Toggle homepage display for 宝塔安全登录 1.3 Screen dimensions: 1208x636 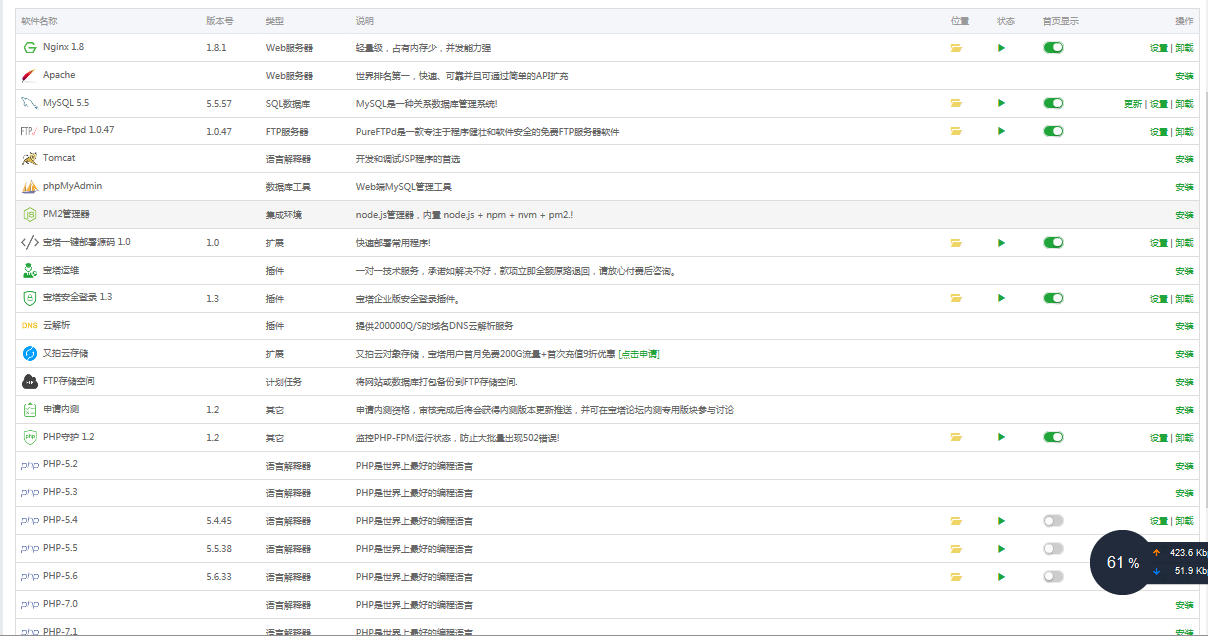pyautogui.click(x=1053, y=298)
